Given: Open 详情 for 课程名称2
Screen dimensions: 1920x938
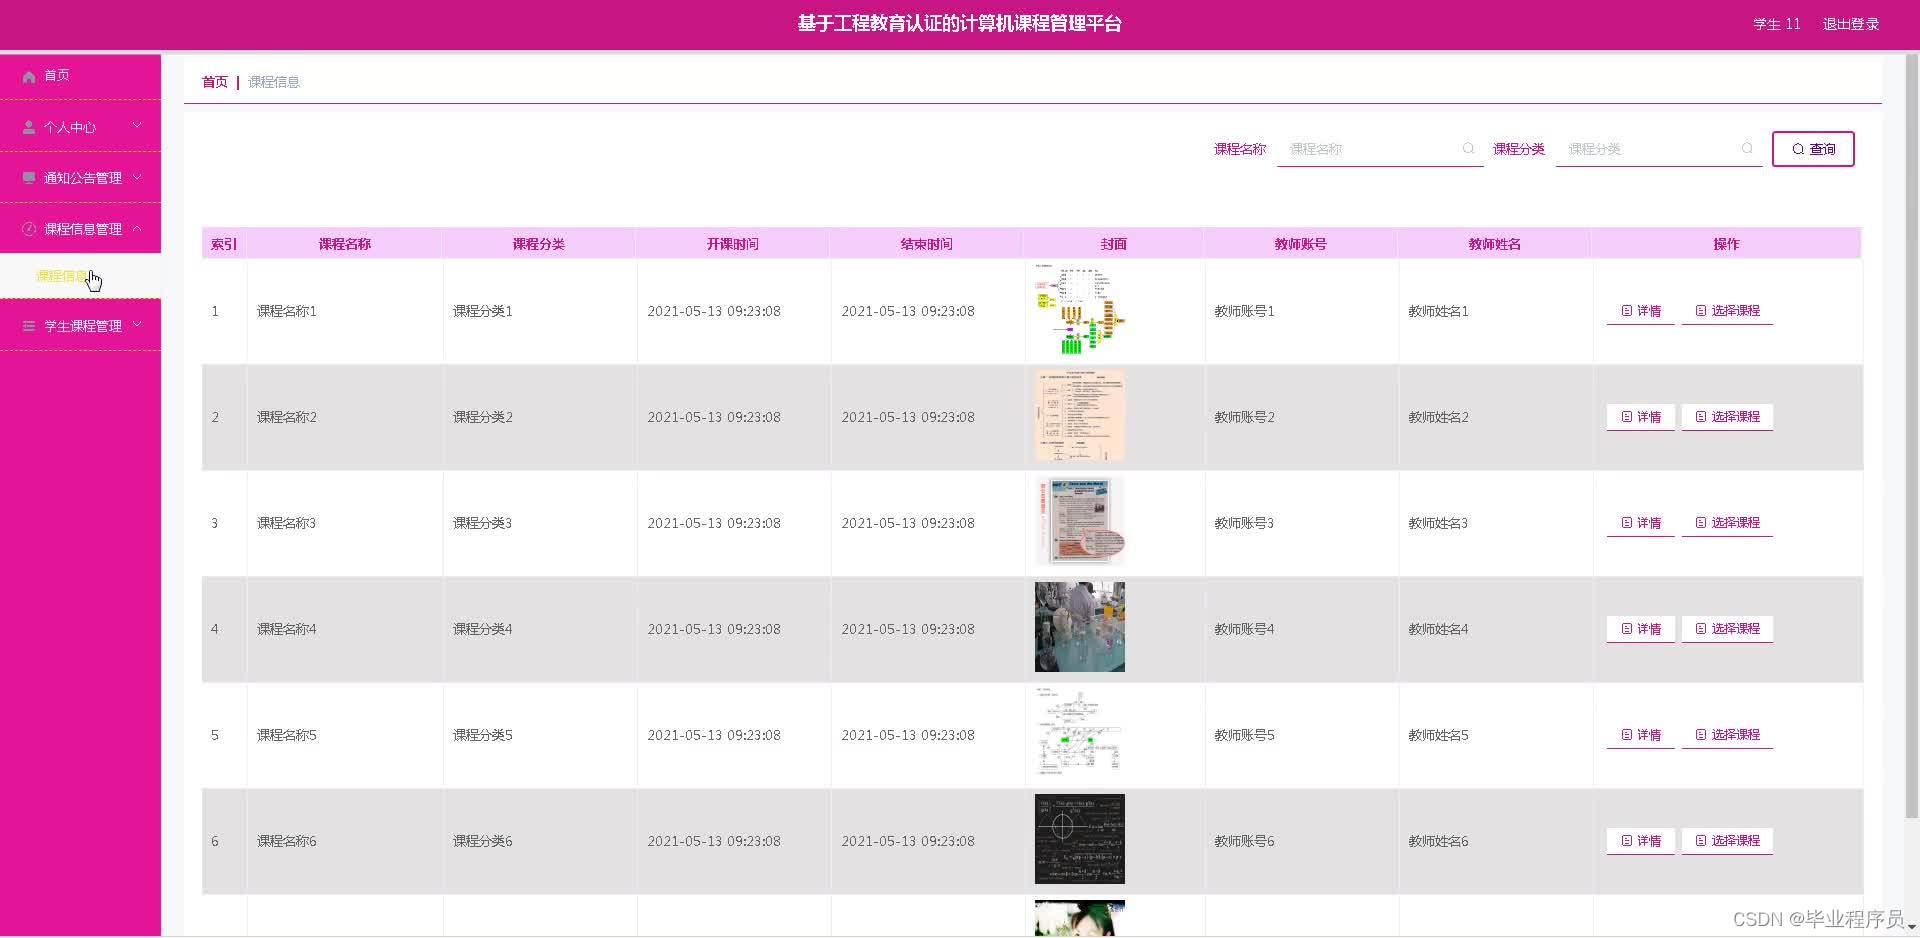Looking at the screenshot, I should [1641, 417].
